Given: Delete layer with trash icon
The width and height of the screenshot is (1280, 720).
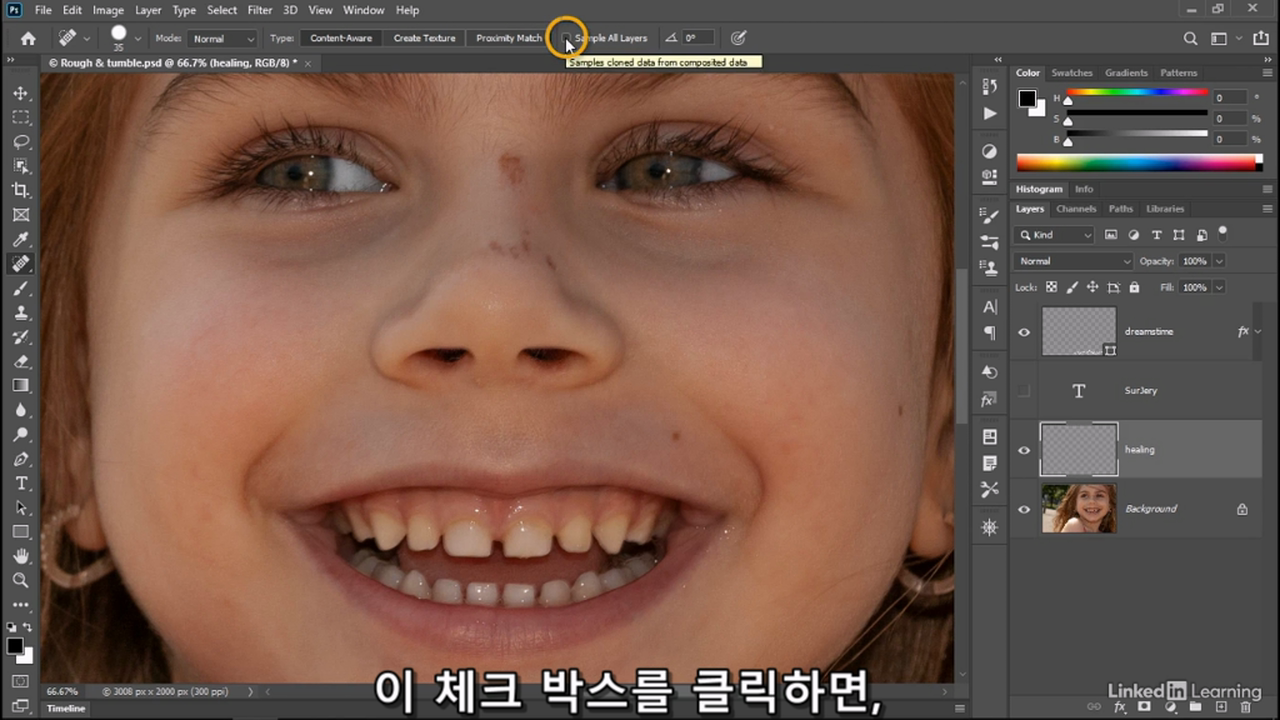Looking at the screenshot, I should (x=1246, y=707).
